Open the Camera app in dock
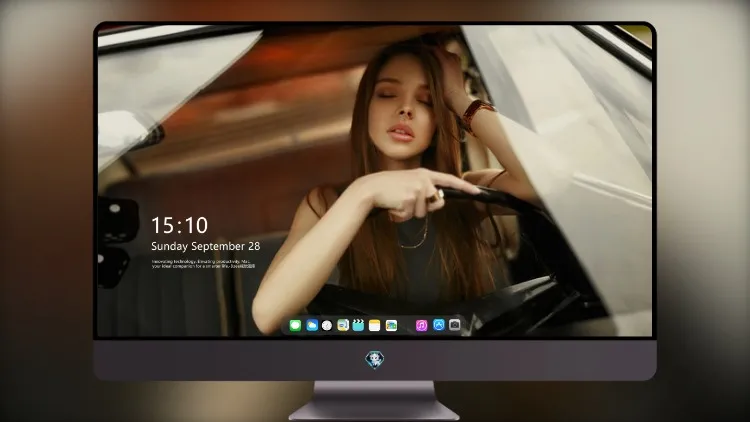 pos(455,325)
